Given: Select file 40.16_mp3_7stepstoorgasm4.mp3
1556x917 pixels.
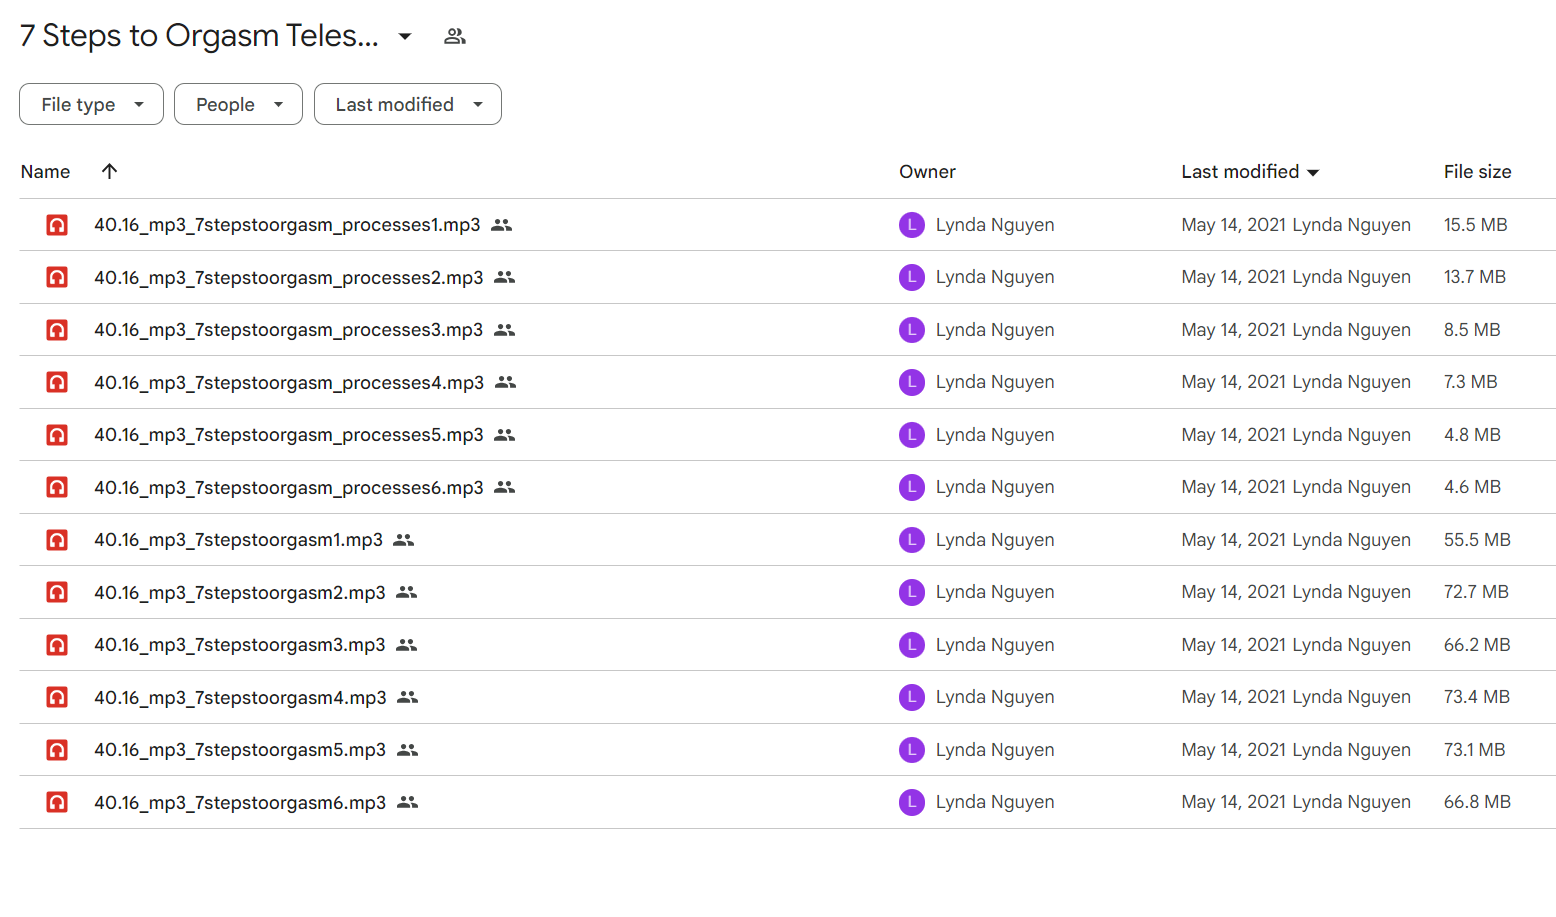Looking at the screenshot, I should [240, 697].
